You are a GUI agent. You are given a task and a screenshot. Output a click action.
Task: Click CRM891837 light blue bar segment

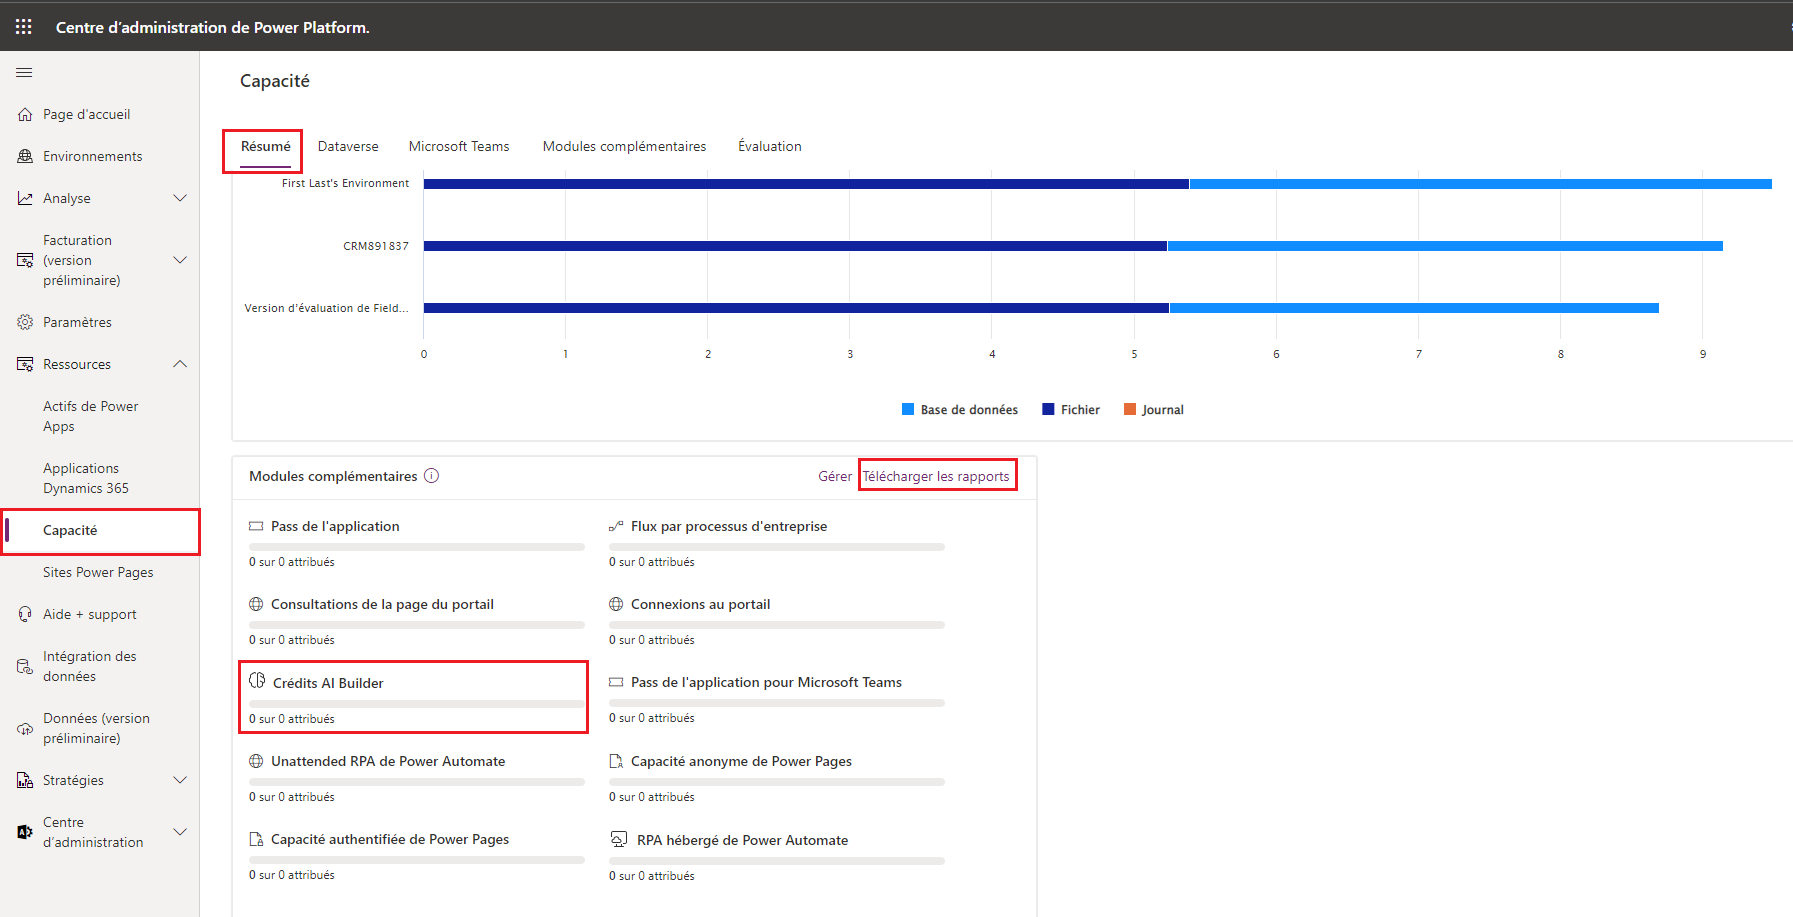(1445, 246)
